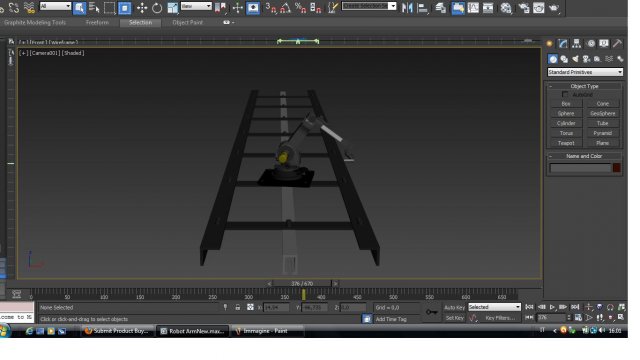Toggle Graphite Modeling Tools ribbon icon
The image size is (640, 360).
coord(458,8)
